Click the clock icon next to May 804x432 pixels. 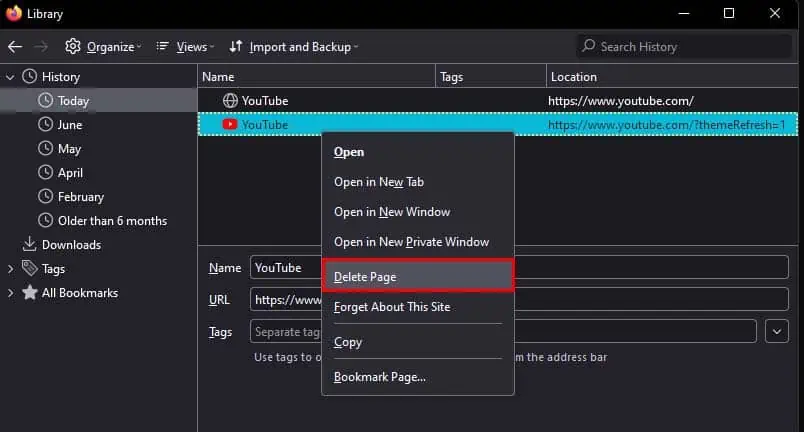click(46, 148)
